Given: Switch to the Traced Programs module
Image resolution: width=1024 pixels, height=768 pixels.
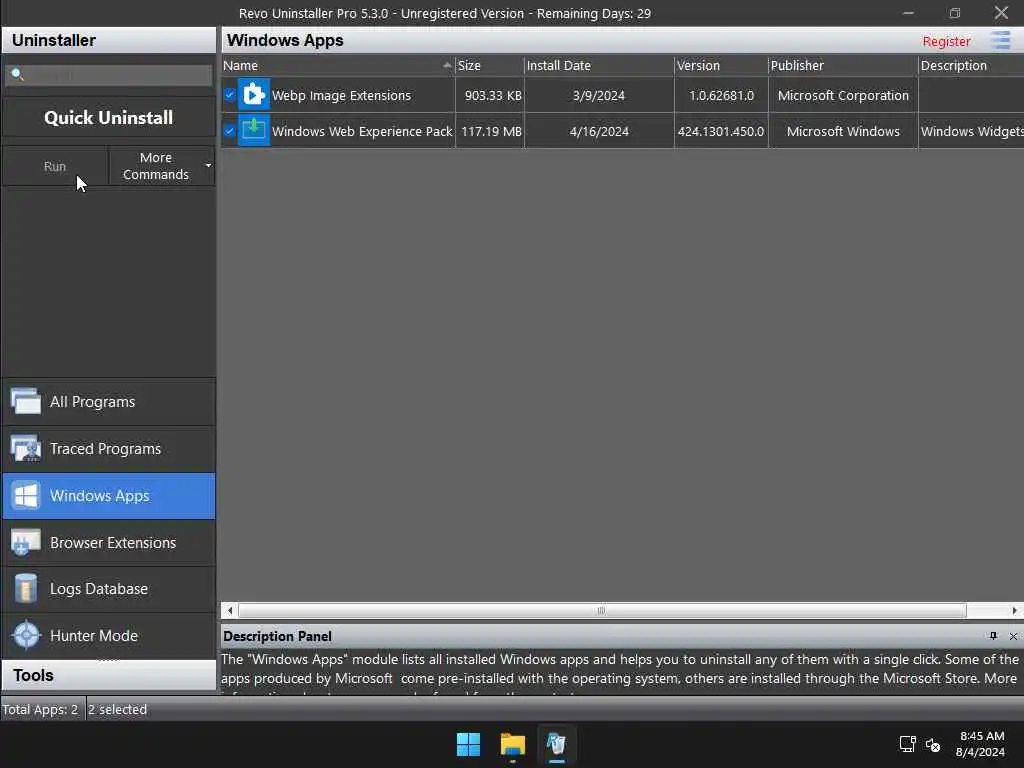Looking at the screenshot, I should pos(109,449).
